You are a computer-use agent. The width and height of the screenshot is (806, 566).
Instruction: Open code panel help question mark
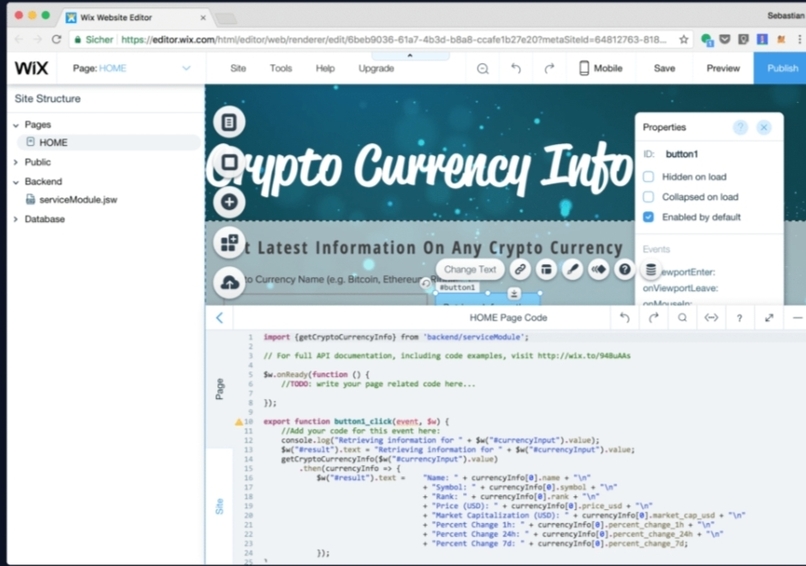740,318
